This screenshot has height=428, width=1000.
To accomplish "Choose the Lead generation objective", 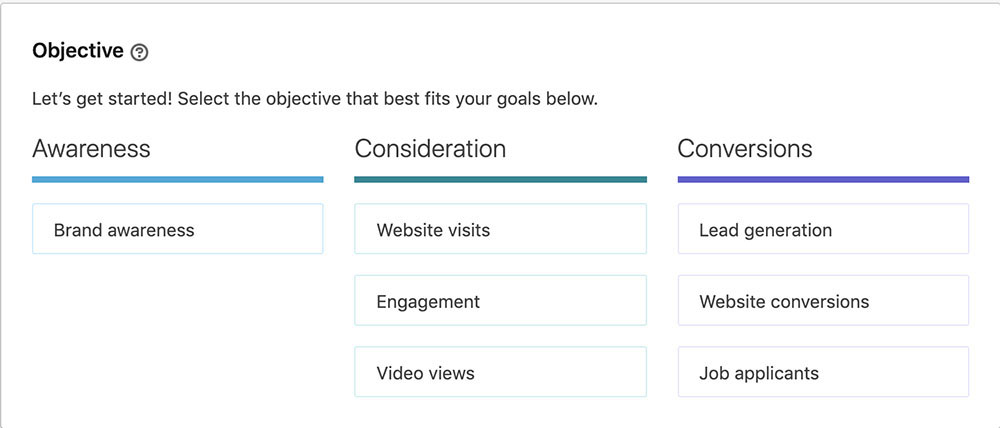I will click(x=823, y=229).
